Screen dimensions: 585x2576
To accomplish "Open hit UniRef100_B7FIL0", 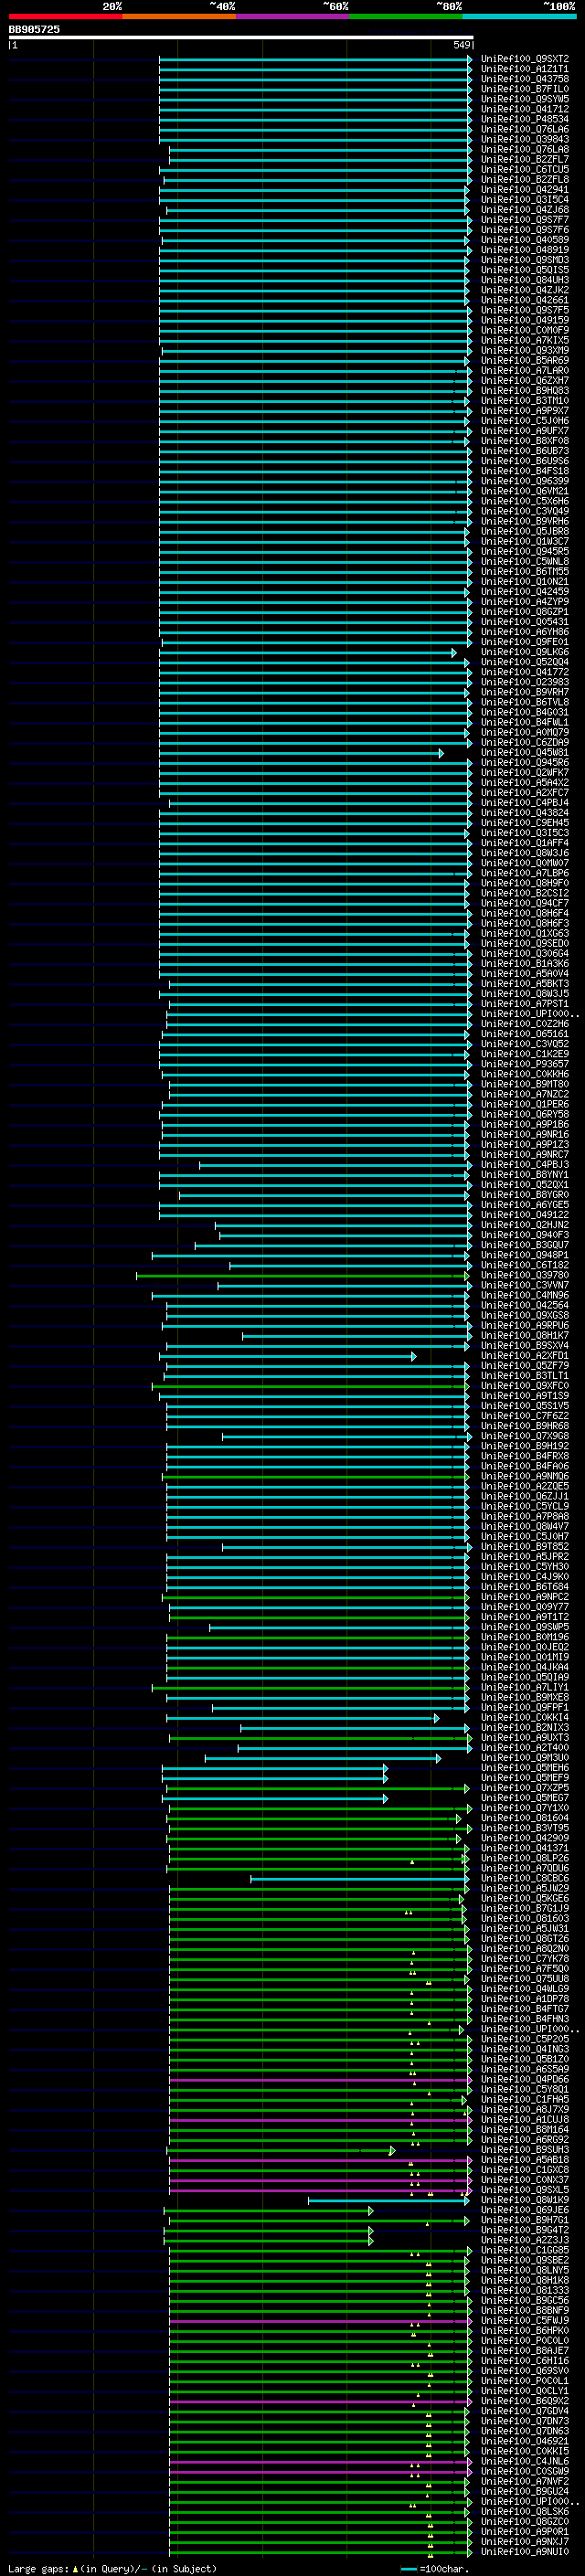I will [x=525, y=89].
